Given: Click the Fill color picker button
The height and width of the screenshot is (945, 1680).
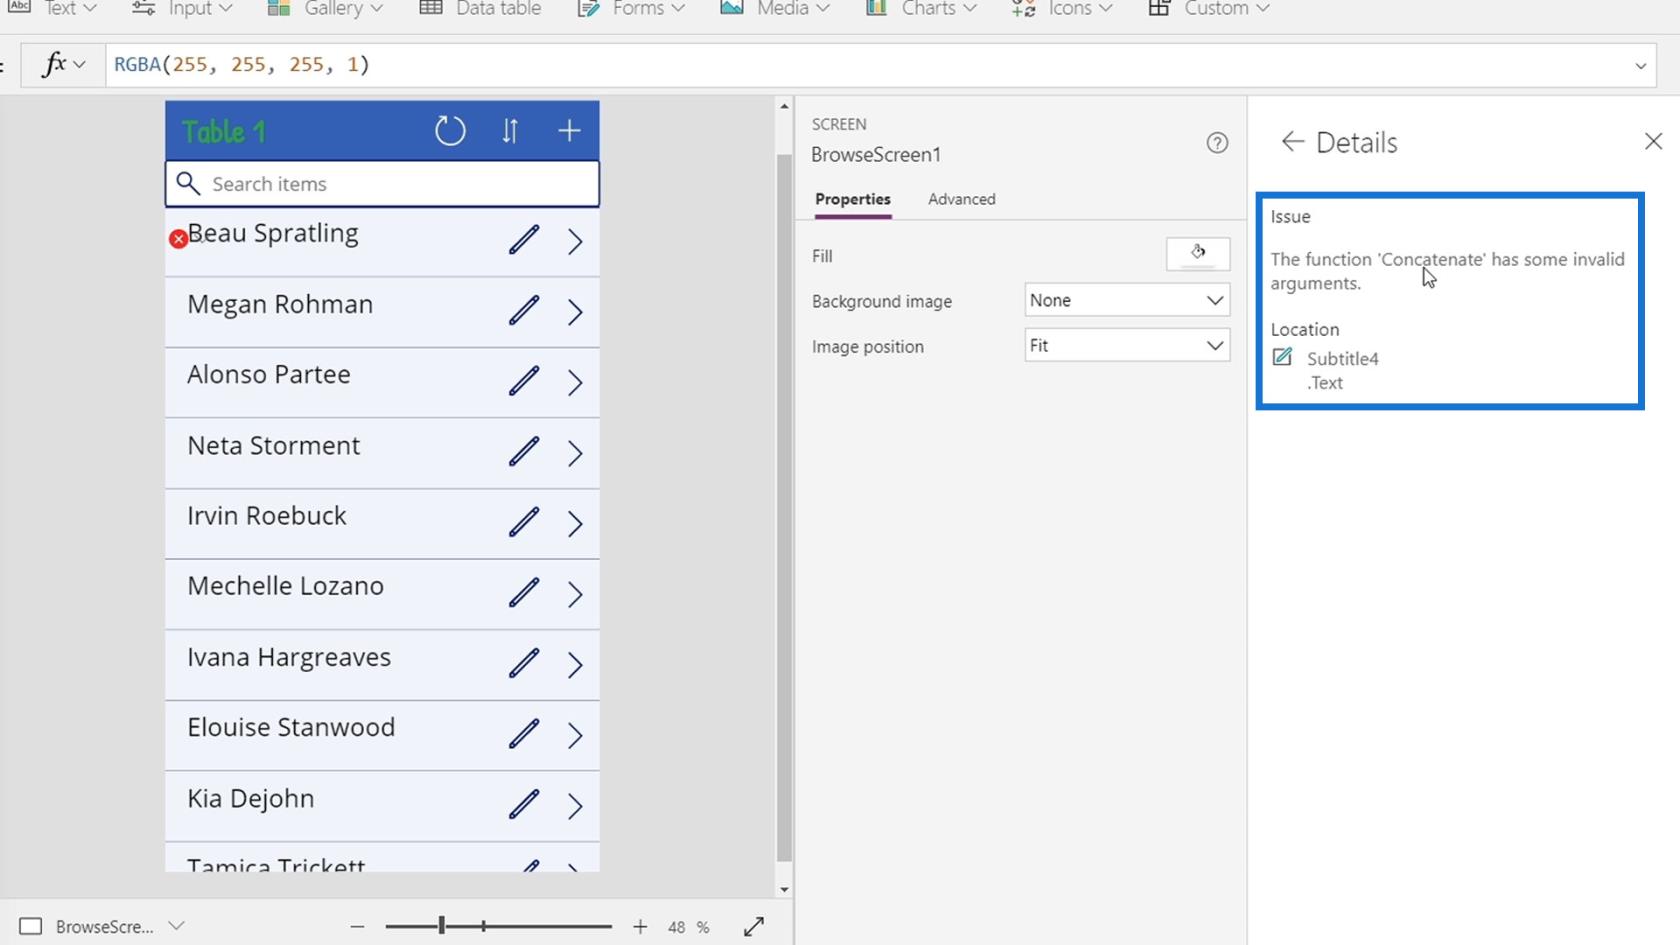Looking at the screenshot, I should [1198, 254].
